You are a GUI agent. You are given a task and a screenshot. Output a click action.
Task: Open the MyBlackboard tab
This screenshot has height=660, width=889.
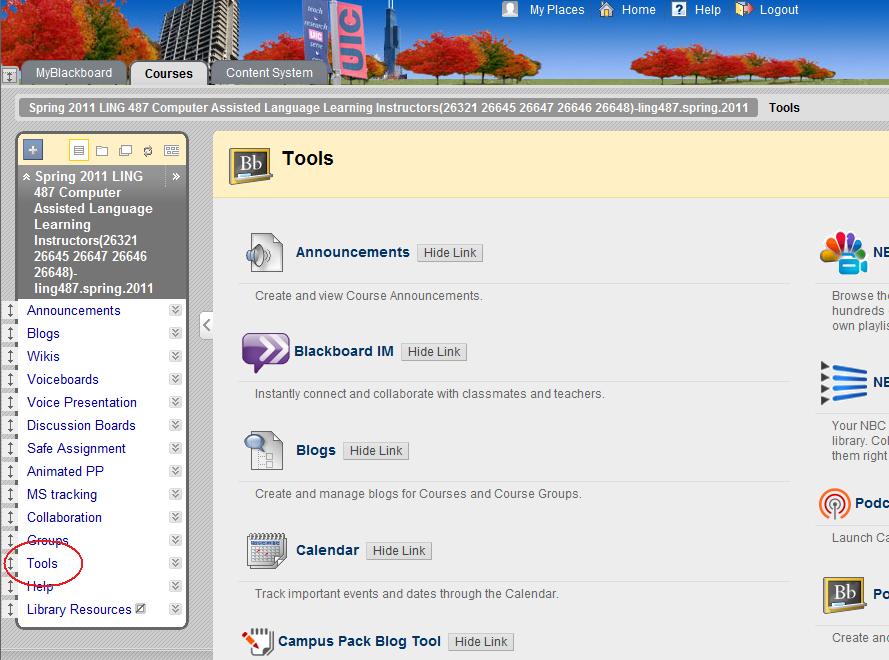pos(74,73)
